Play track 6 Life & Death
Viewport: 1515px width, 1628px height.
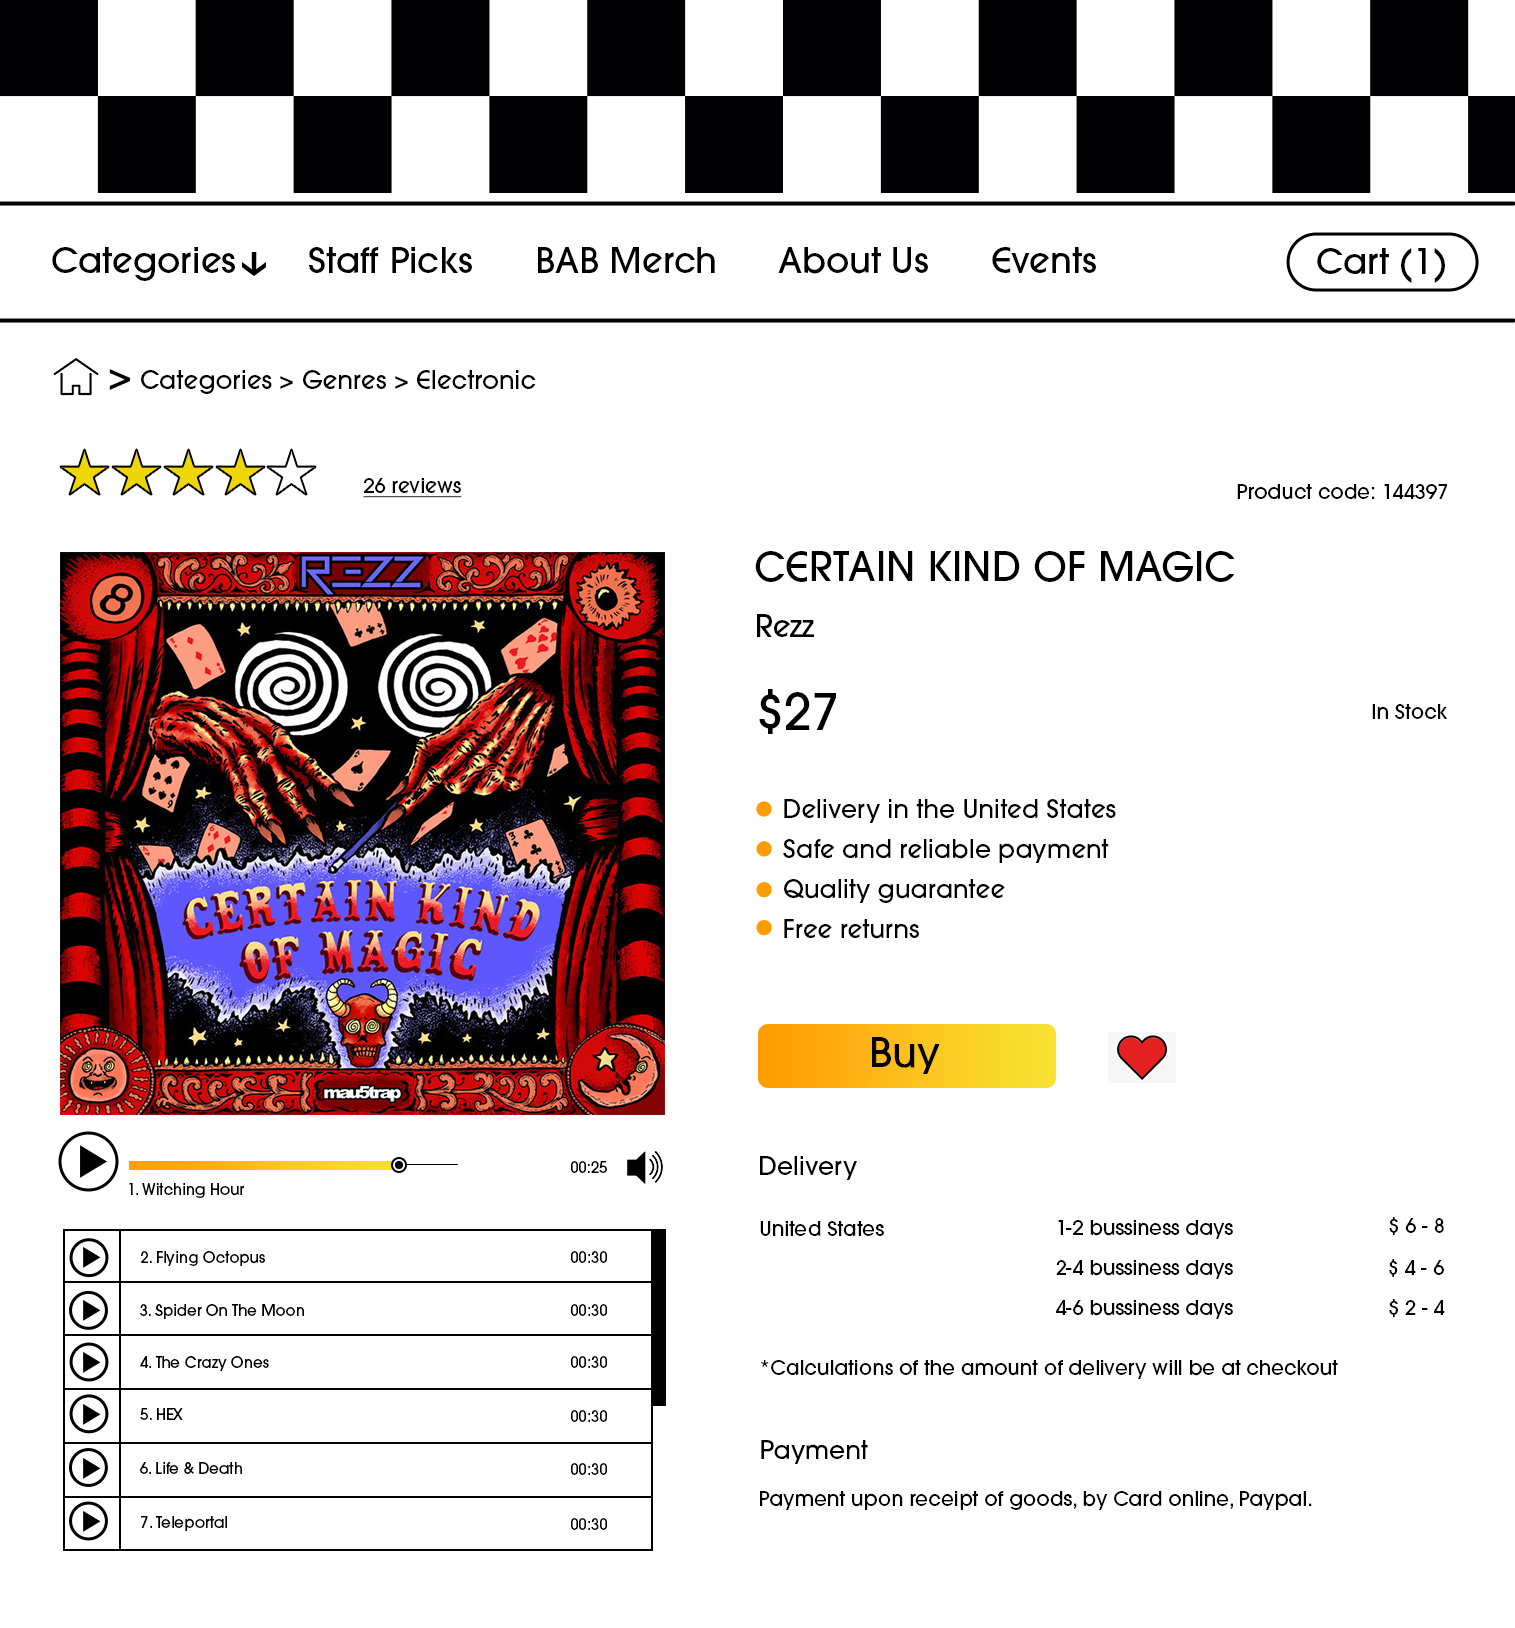coord(89,1468)
